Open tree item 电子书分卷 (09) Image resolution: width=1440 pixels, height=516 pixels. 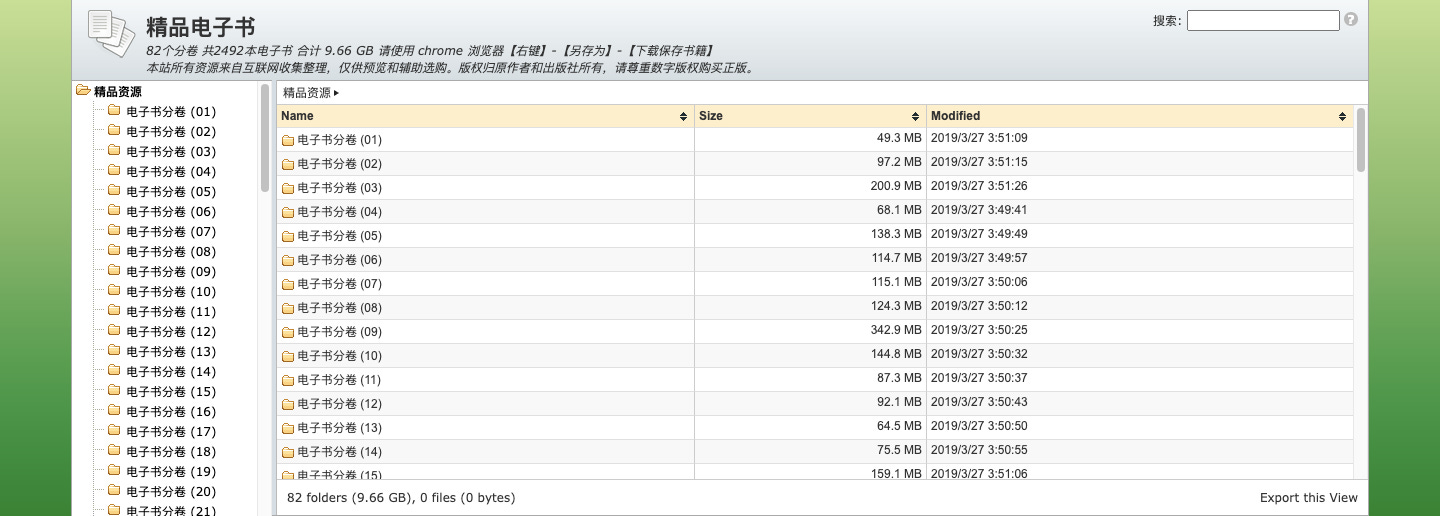[x=171, y=272]
